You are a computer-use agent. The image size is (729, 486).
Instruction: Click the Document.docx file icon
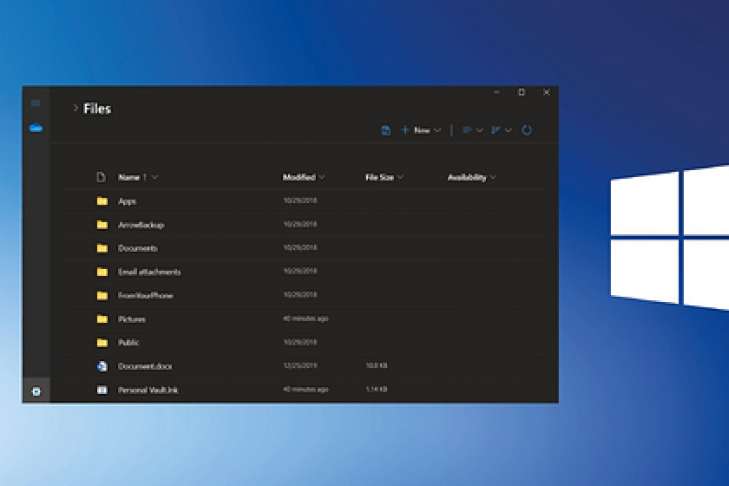pyautogui.click(x=101, y=366)
